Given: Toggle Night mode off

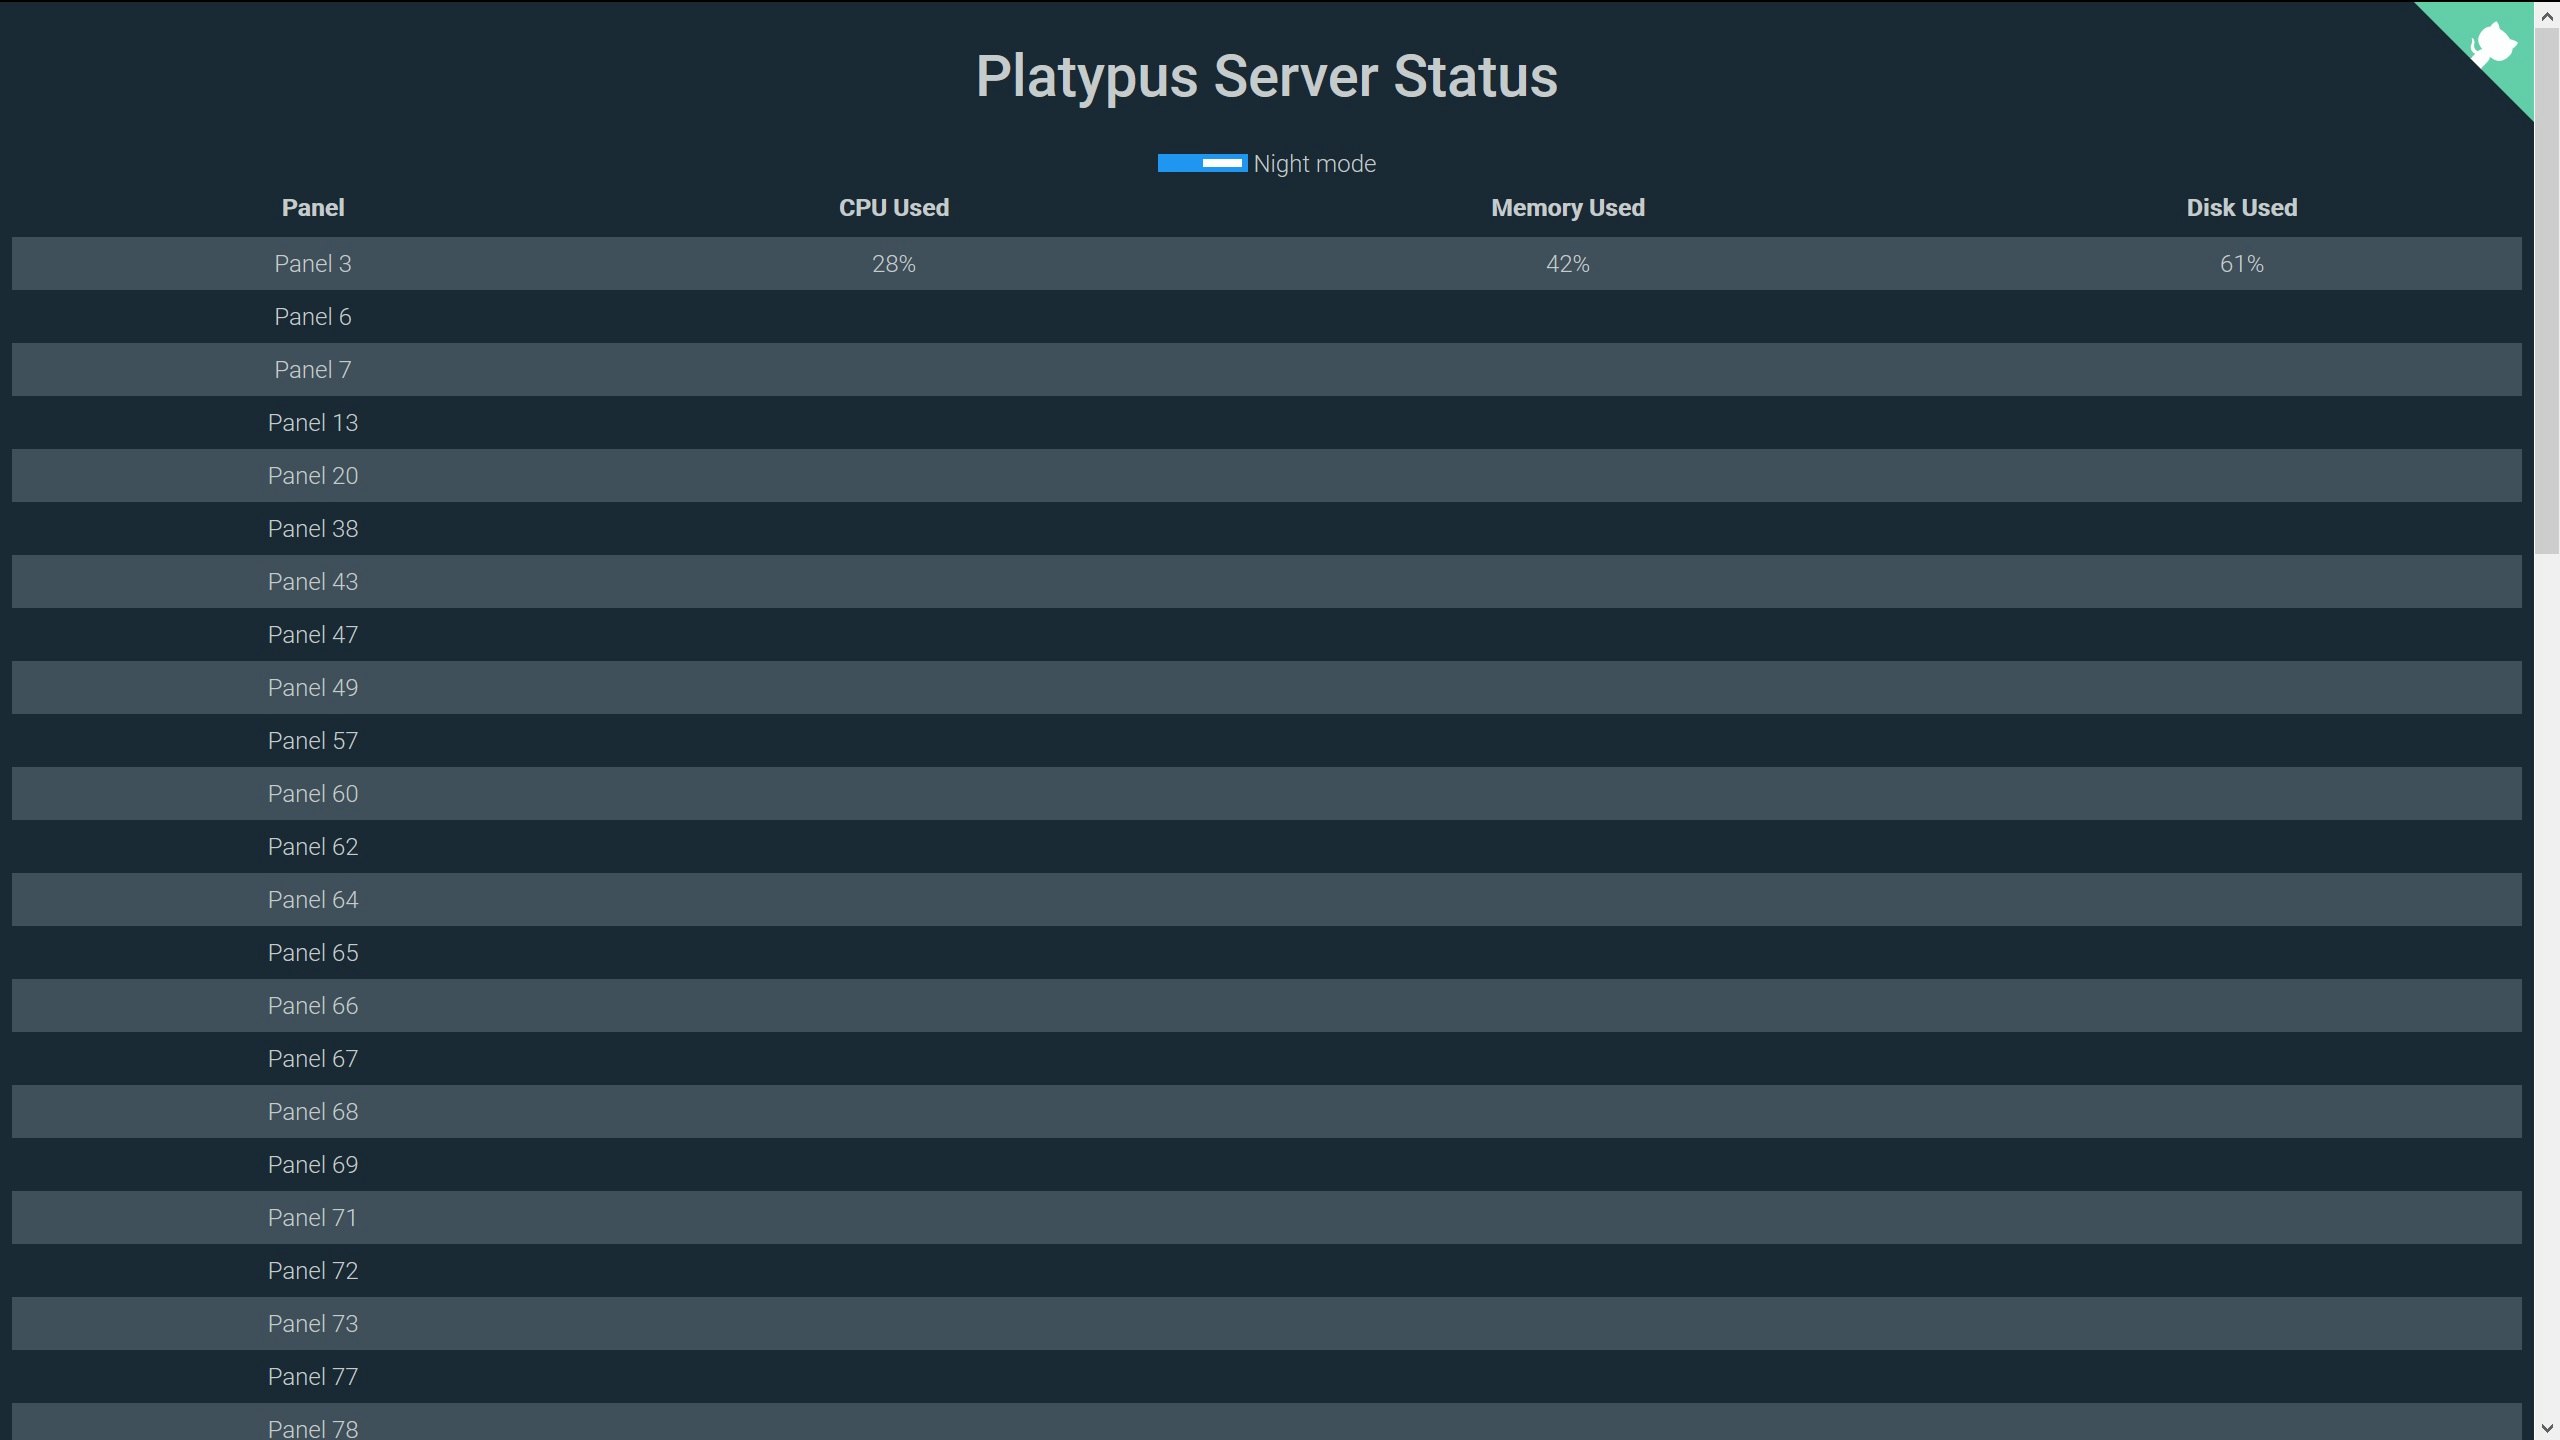Looking at the screenshot, I should [1201, 163].
